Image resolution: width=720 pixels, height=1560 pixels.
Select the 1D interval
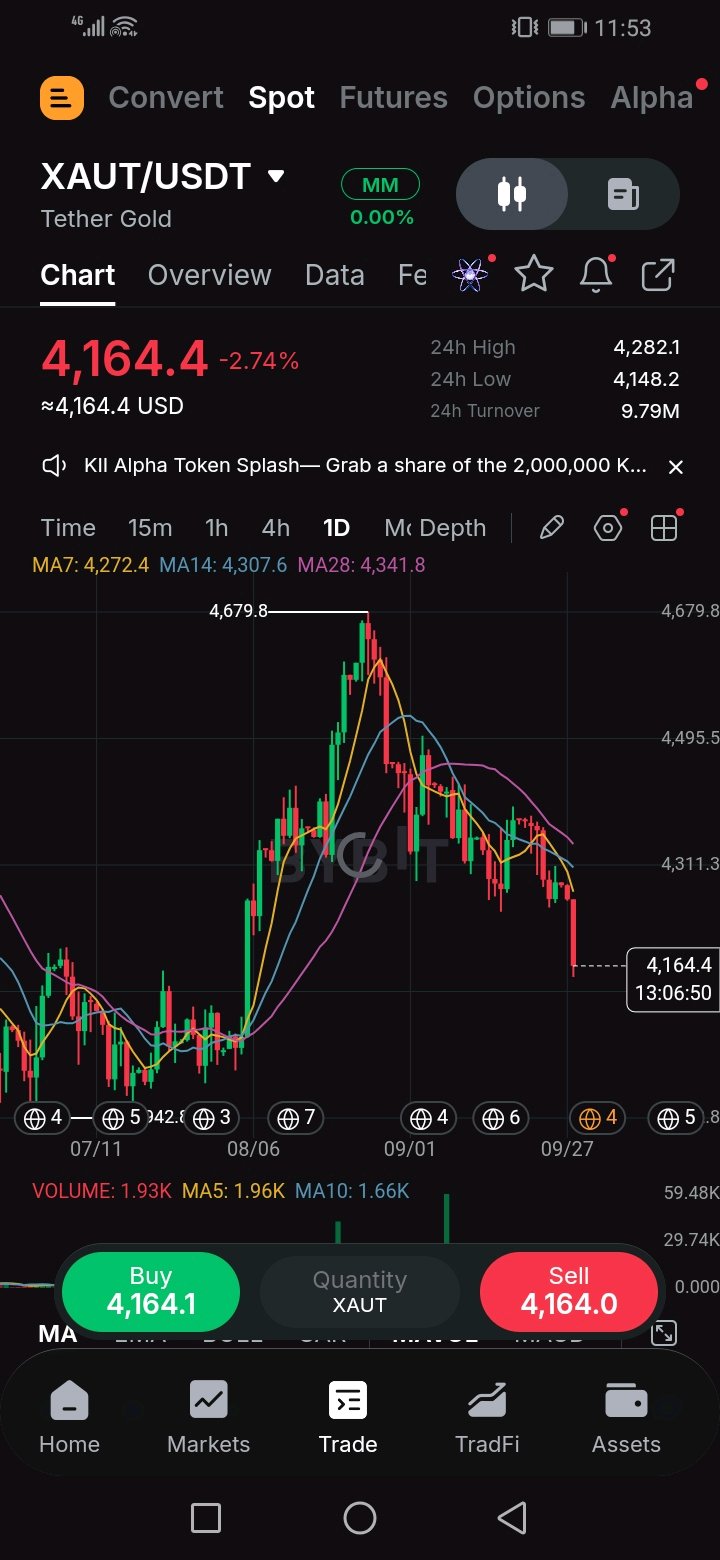tap(336, 528)
